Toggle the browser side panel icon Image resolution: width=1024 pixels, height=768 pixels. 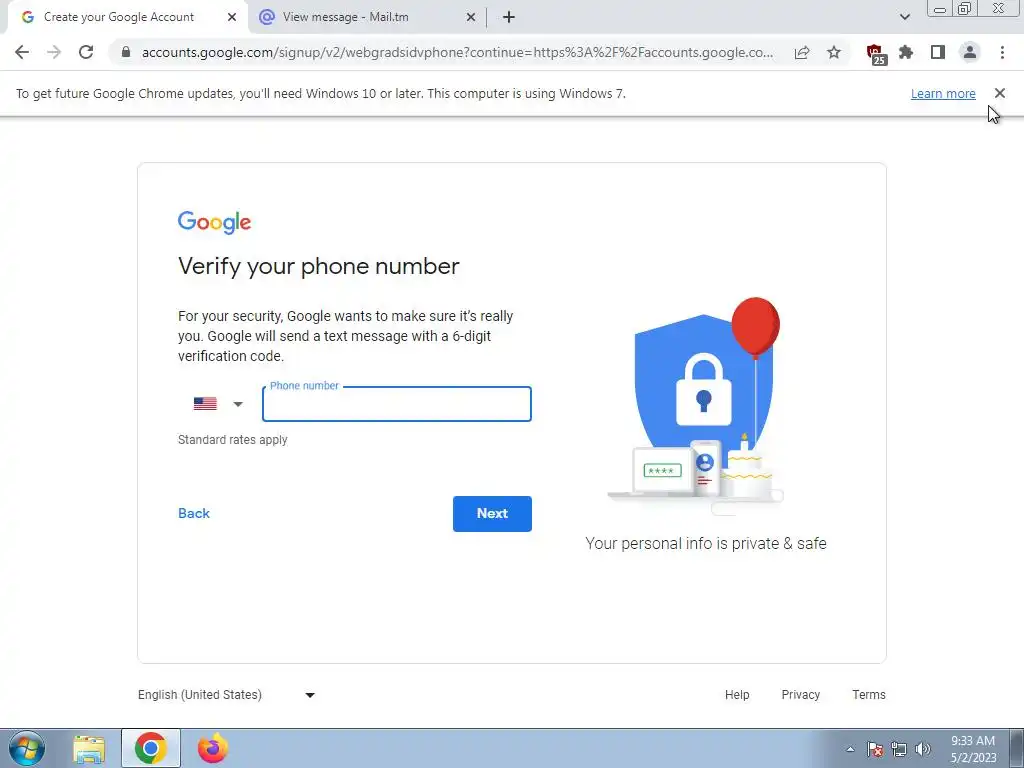tap(938, 52)
